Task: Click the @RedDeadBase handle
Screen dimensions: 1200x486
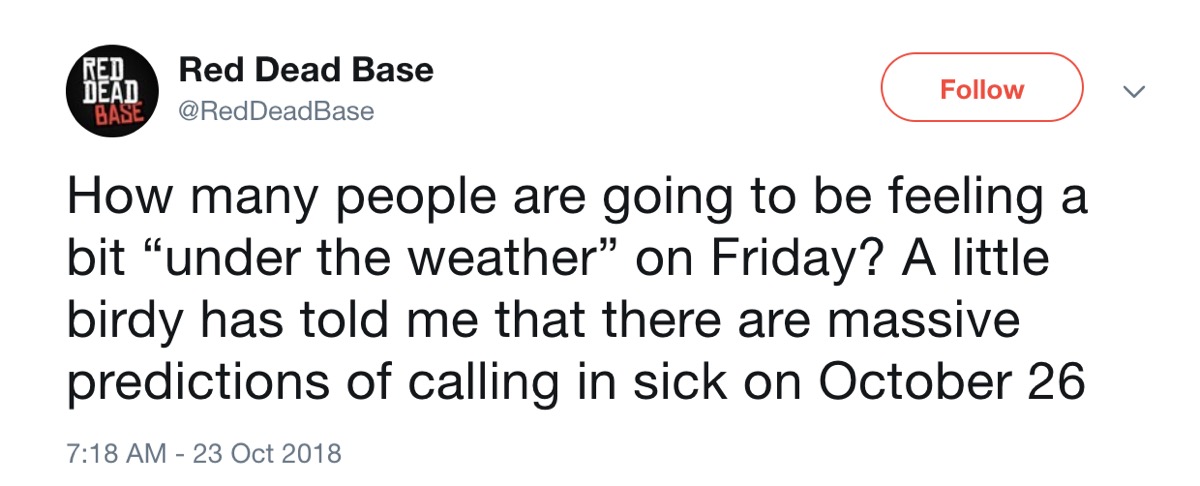Action: coord(275,111)
